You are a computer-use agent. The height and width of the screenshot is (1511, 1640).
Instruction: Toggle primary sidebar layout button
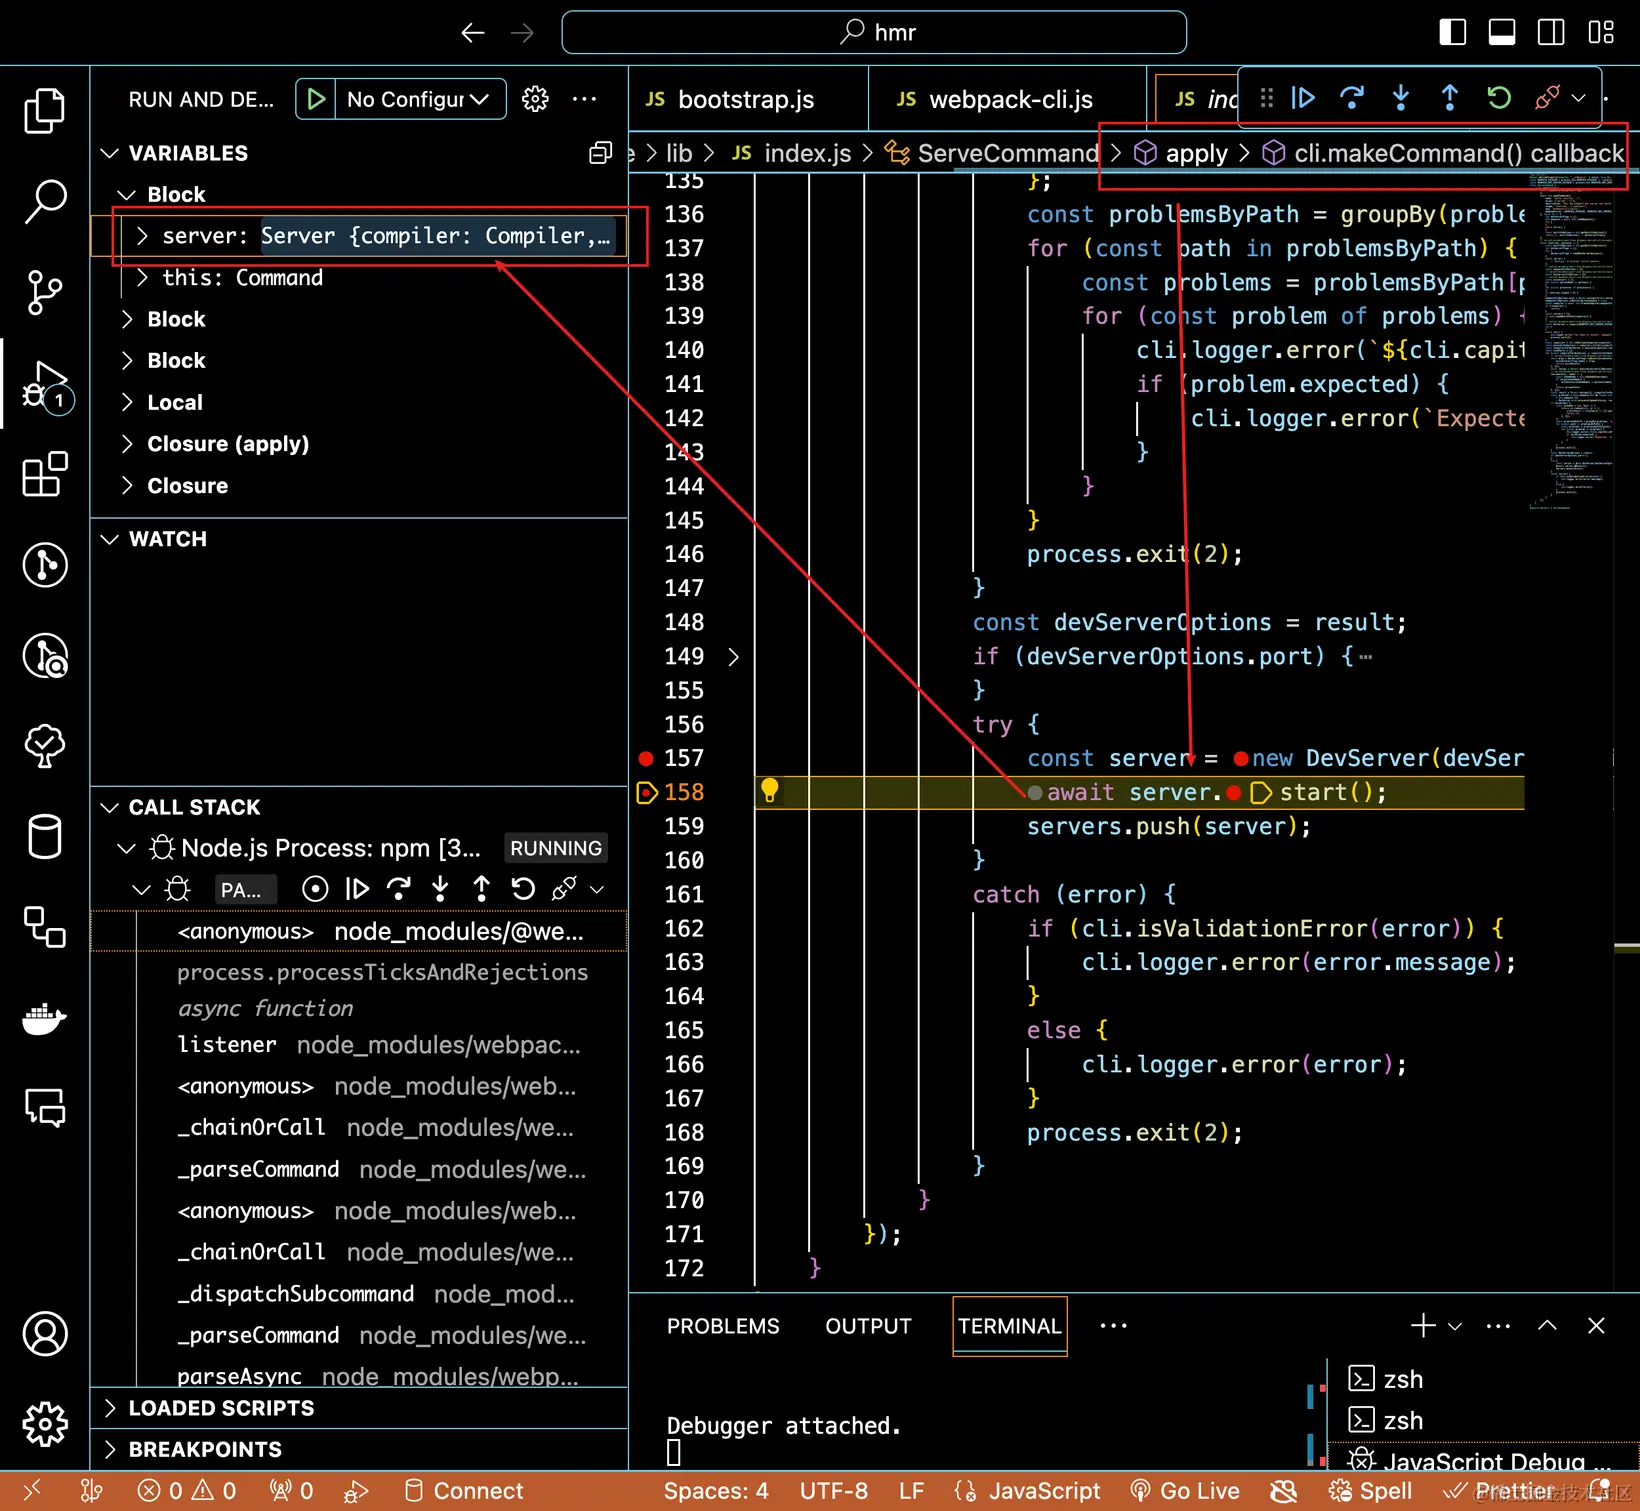click(x=1452, y=33)
